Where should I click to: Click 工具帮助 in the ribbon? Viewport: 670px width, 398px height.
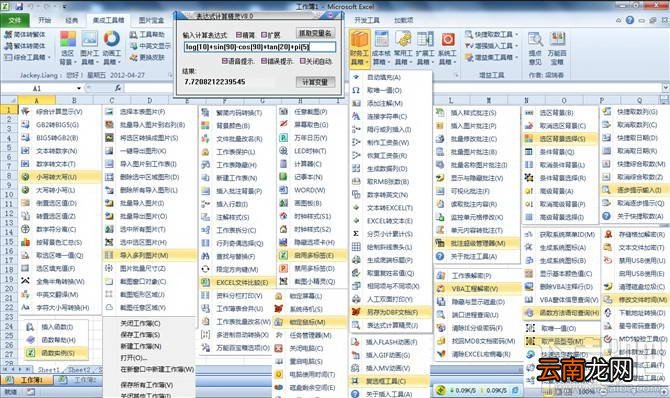coord(147,34)
